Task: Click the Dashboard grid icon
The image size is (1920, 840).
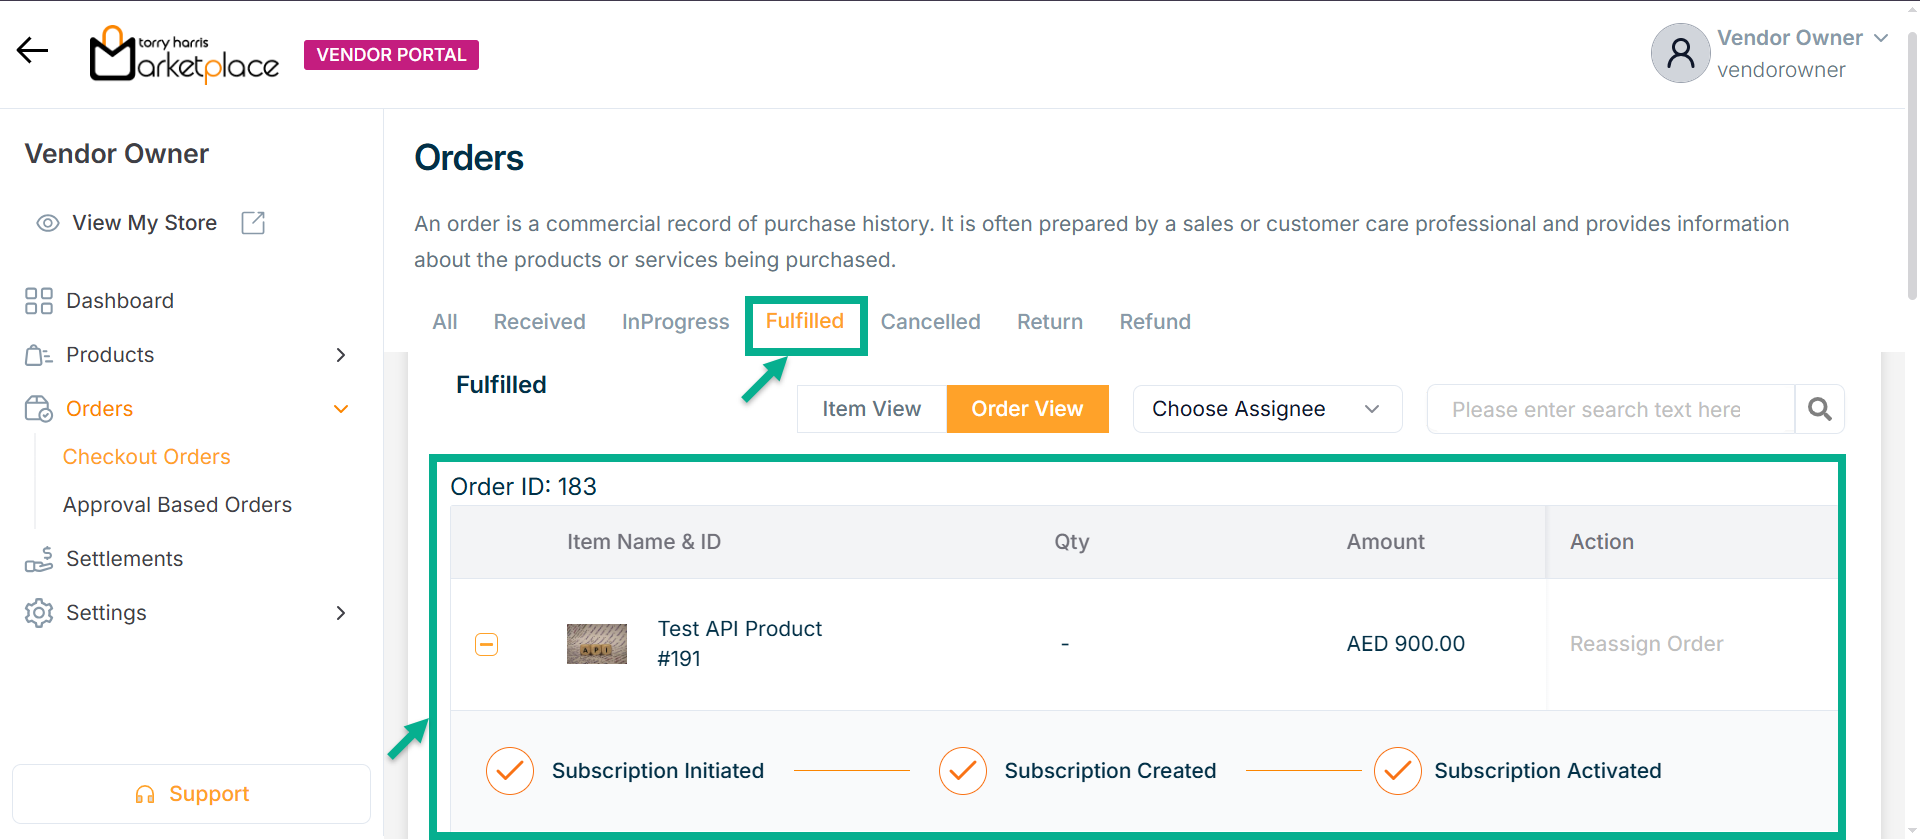Action: [x=39, y=301]
